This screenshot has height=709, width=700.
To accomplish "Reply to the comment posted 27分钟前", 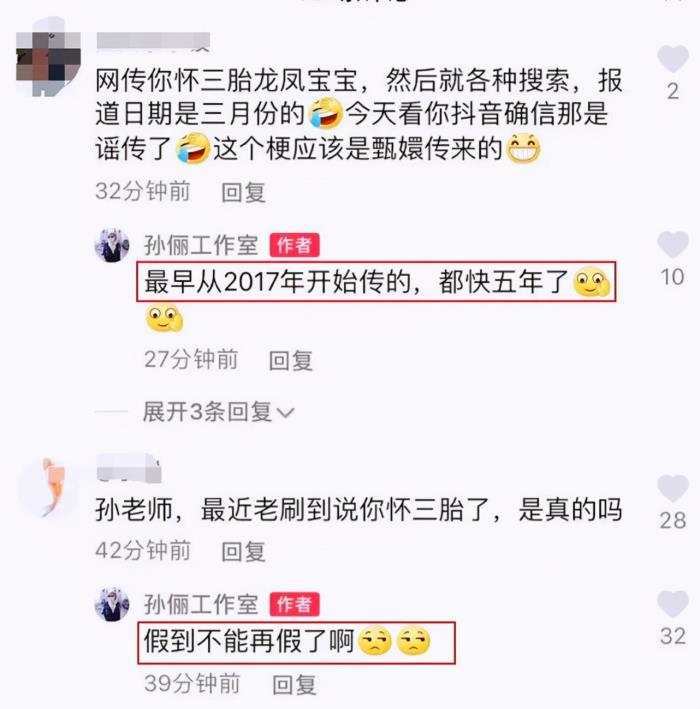I will (291, 360).
